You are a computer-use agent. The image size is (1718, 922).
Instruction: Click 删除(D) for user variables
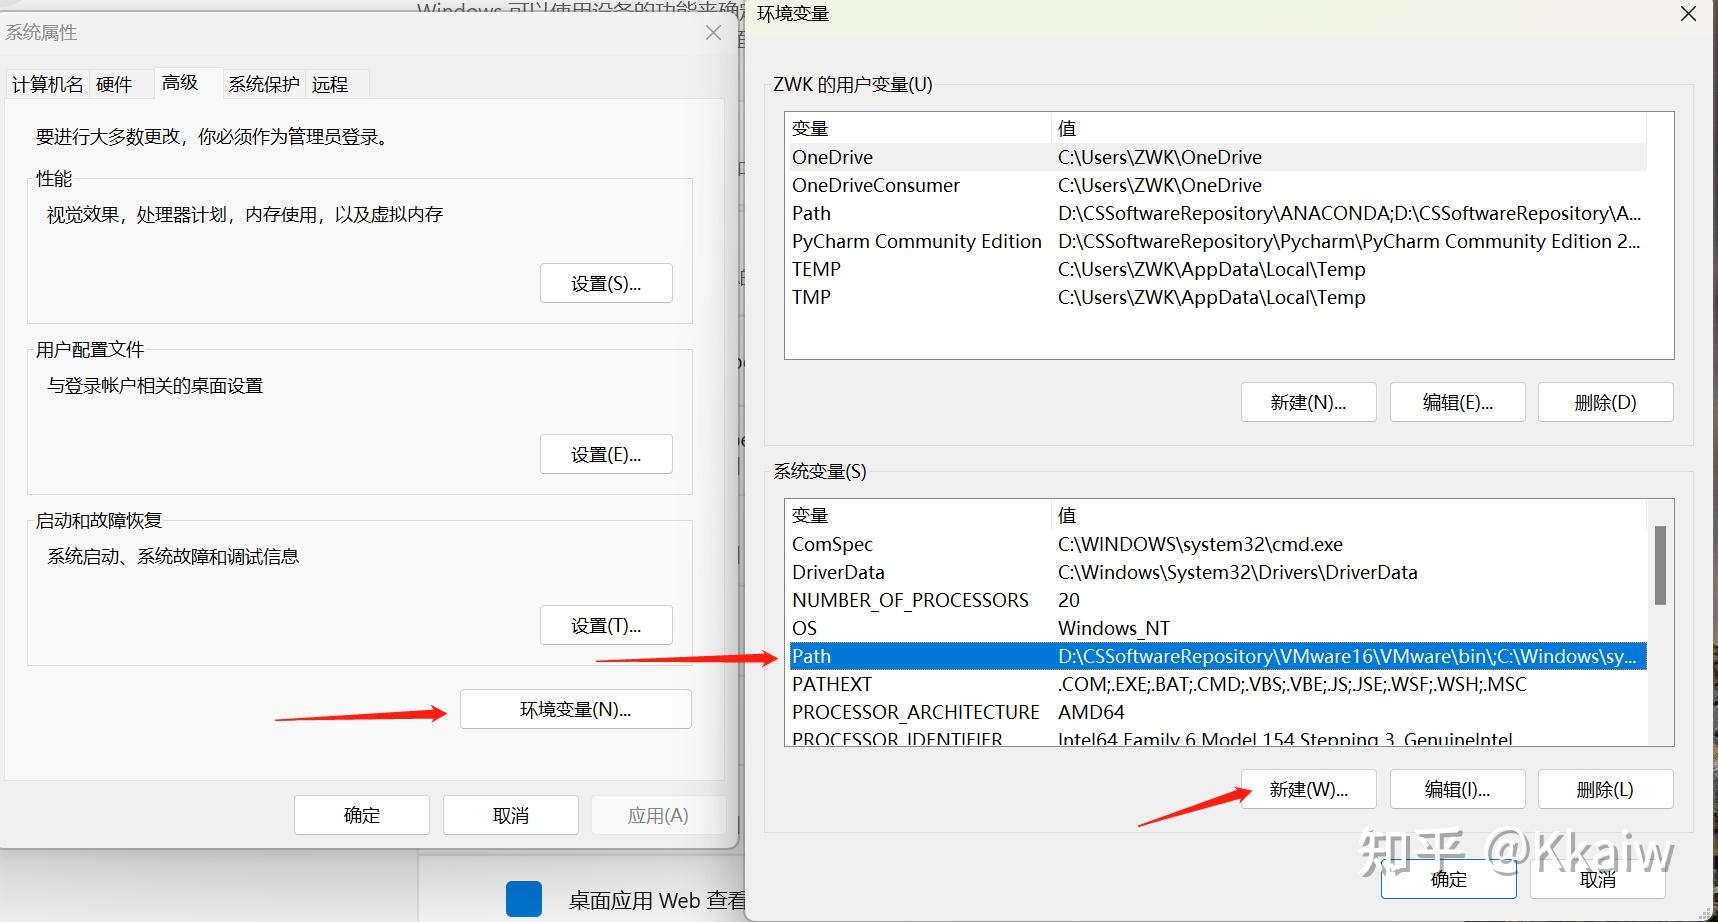tap(1605, 402)
